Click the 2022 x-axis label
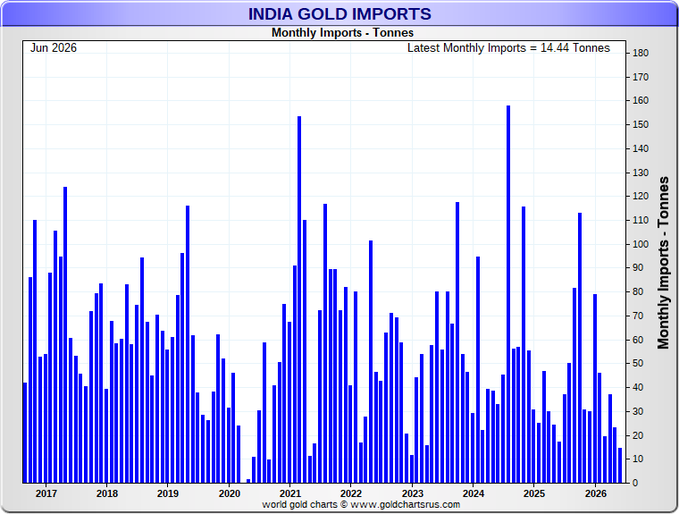679x514 pixels. pos(351,494)
